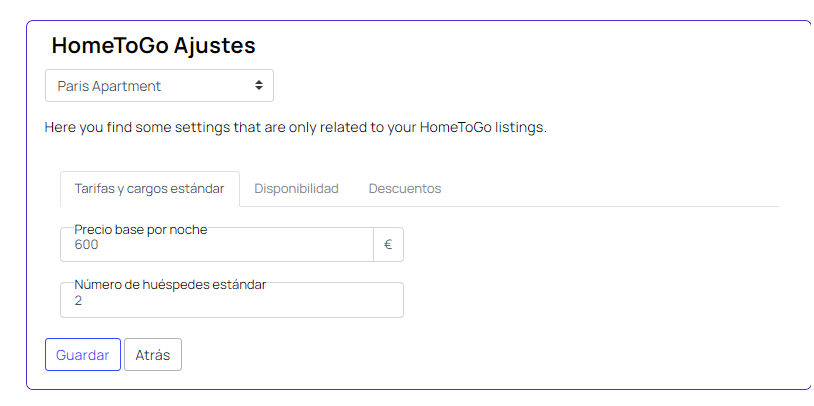The width and height of the screenshot is (814, 406).
Task: Open the Descuentos tab
Action: pos(405,188)
